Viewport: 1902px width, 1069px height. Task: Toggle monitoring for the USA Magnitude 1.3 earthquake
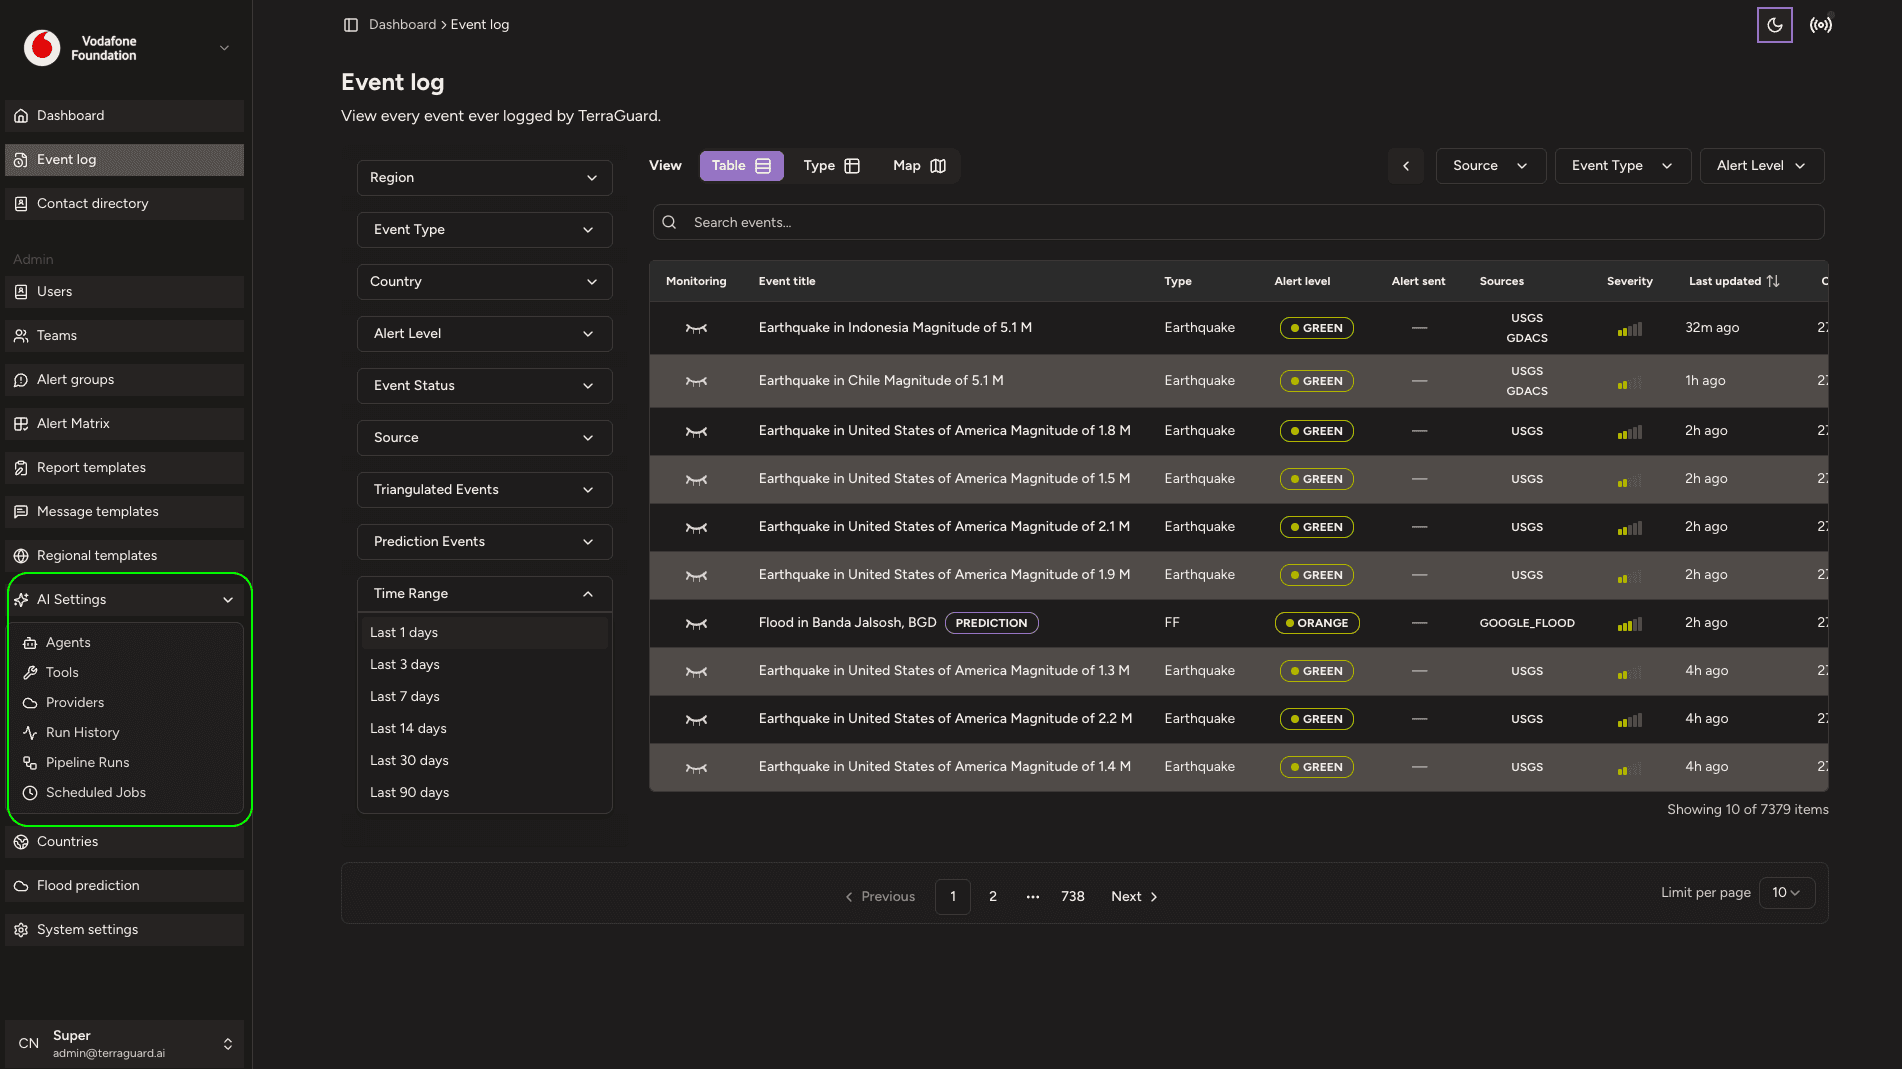click(697, 671)
